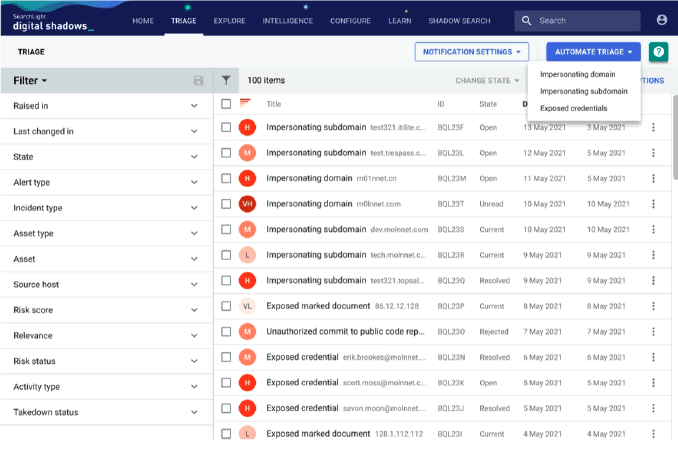Open the Home tab

pyautogui.click(x=143, y=21)
